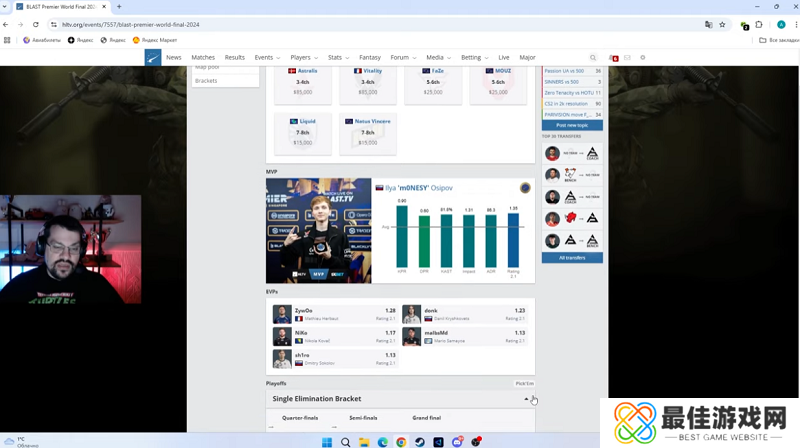Open the HLTV settings gear icon

point(643,58)
